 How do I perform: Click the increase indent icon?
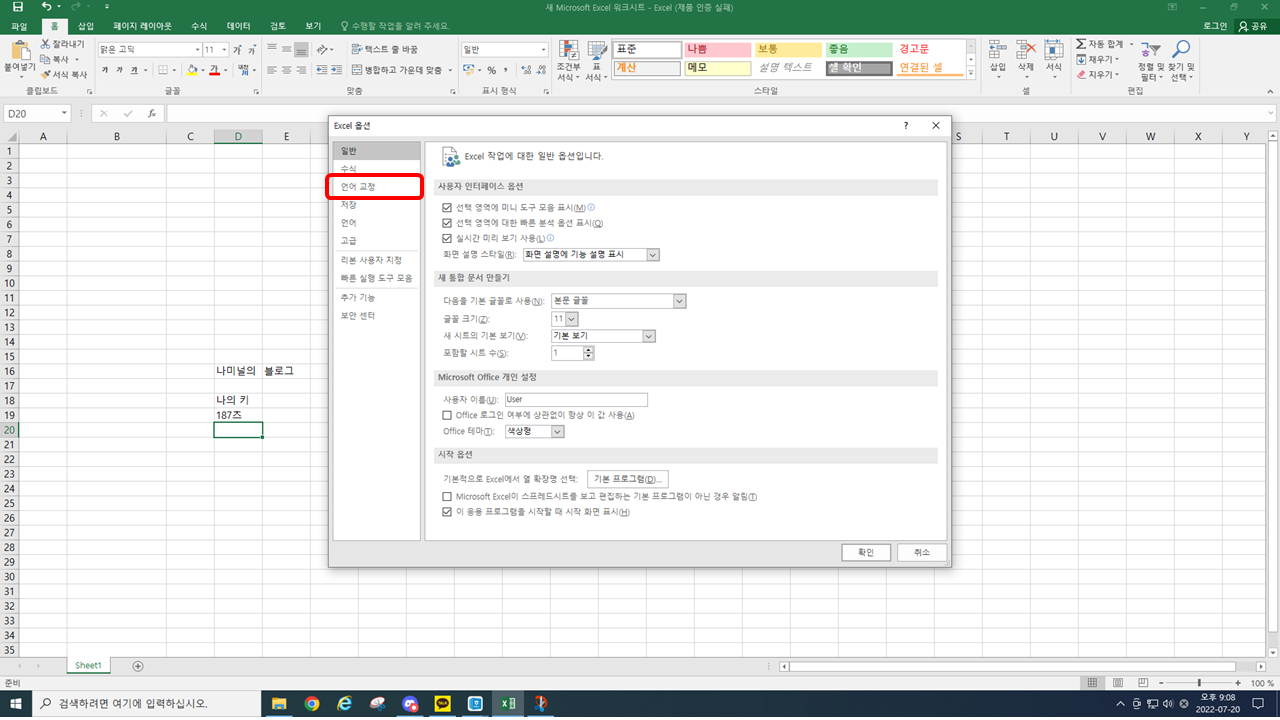tap(337, 70)
